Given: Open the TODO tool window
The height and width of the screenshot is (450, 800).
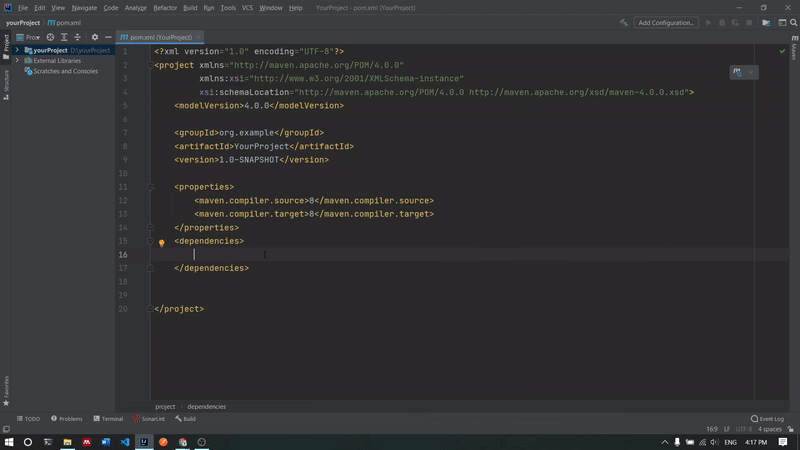Looking at the screenshot, I should click(x=28, y=419).
